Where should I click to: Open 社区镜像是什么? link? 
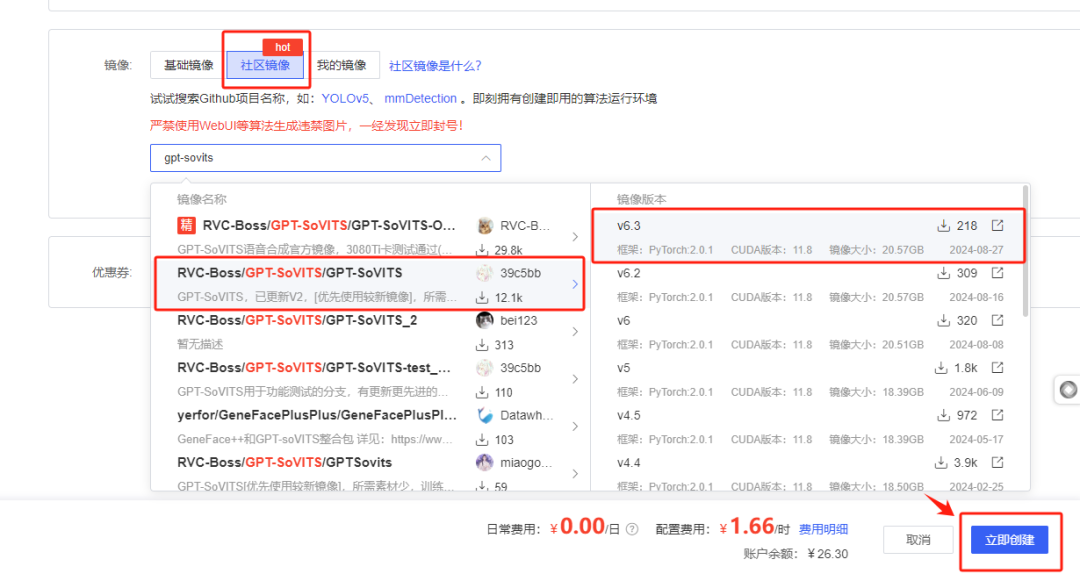tap(435, 66)
